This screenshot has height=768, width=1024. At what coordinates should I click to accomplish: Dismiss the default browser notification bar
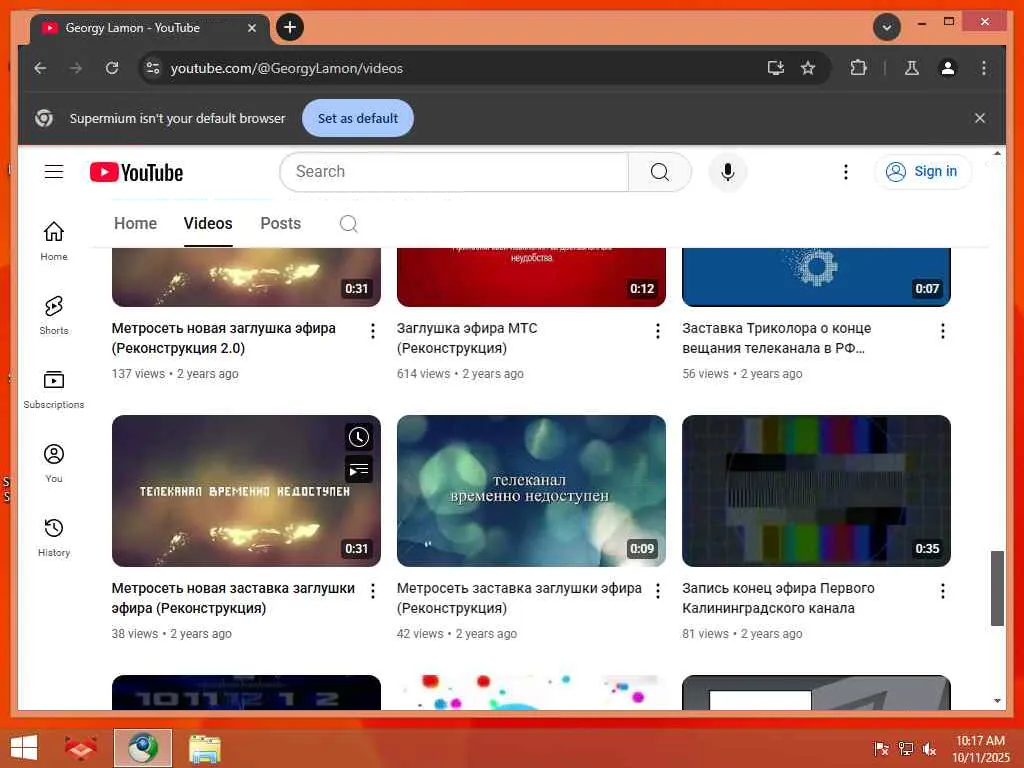tap(980, 118)
